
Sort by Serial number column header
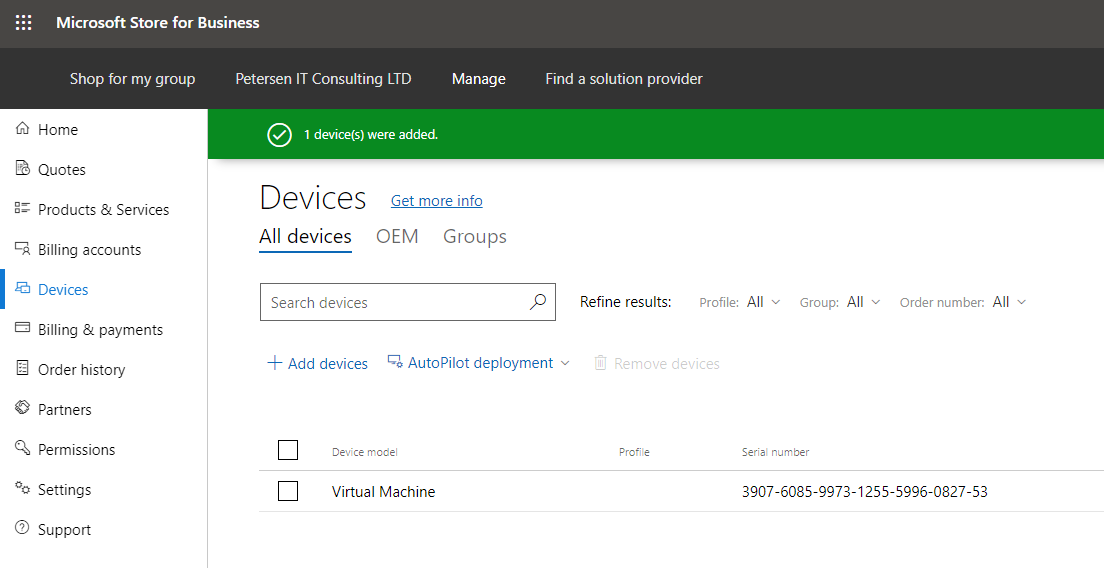[x=775, y=452]
